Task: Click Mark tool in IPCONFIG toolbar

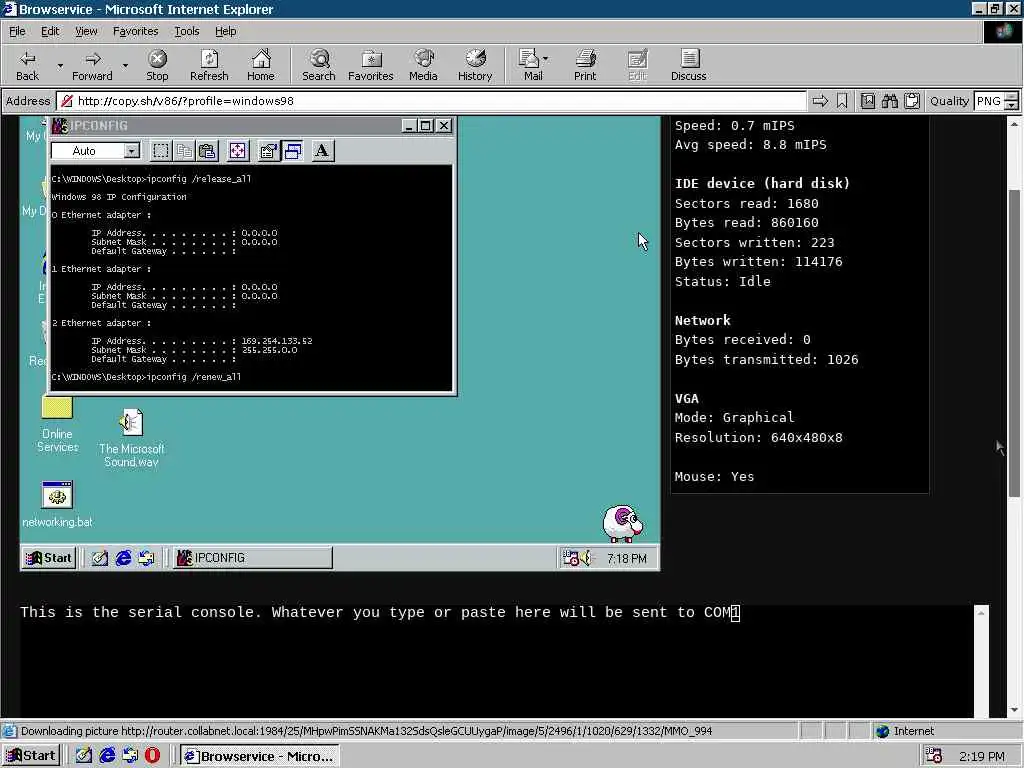Action: (x=161, y=151)
